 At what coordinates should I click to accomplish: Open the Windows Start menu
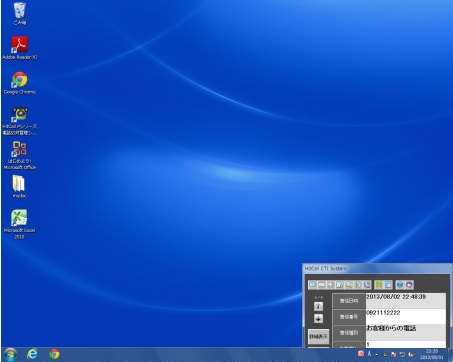coord(10,354)
